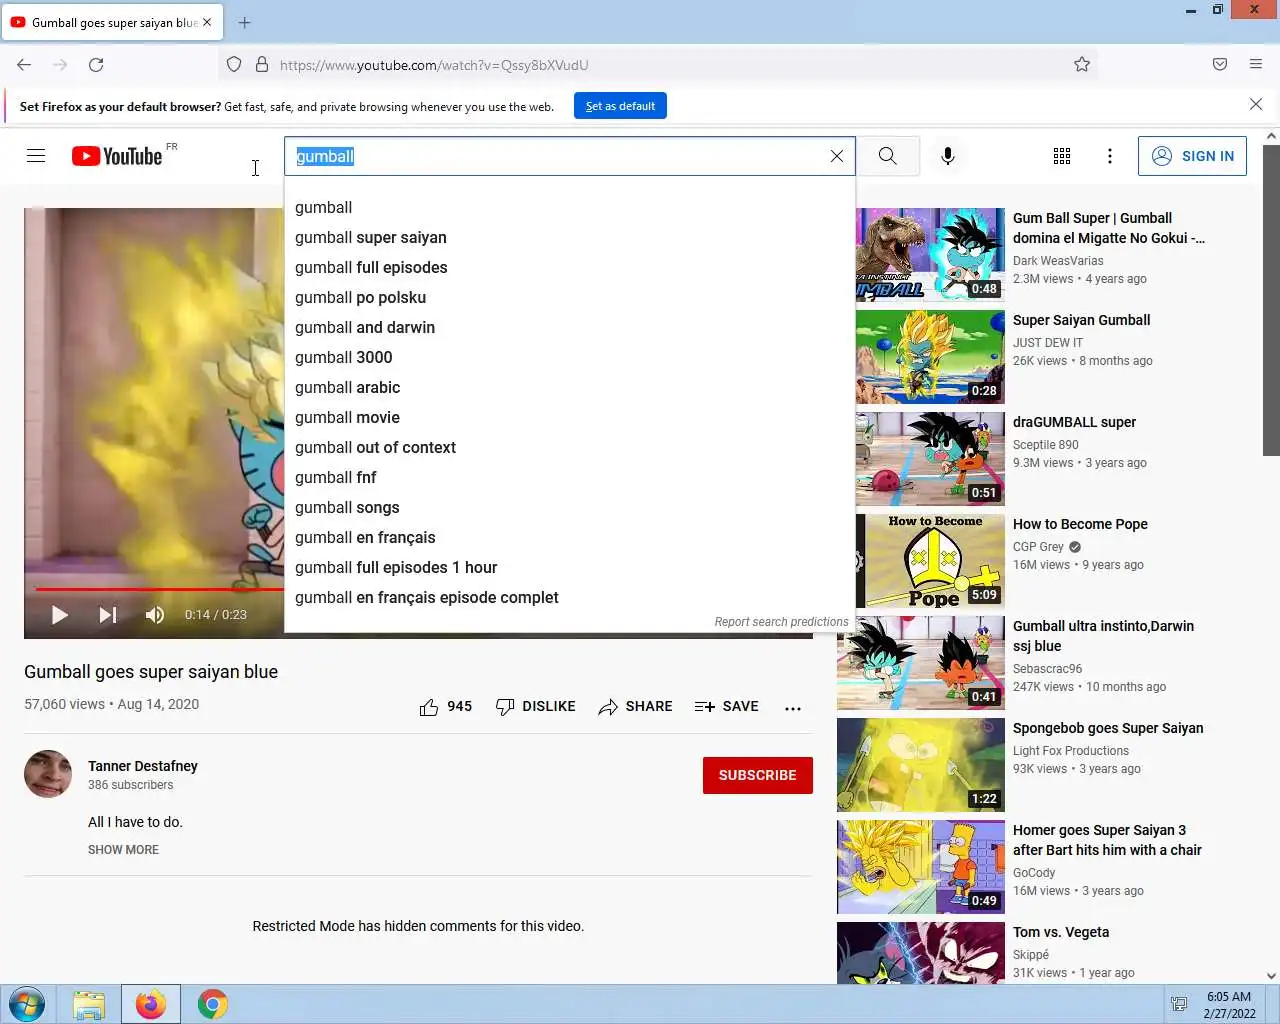
Task: Open Tanner Destafney channel name link
Action: click(143, 766)
